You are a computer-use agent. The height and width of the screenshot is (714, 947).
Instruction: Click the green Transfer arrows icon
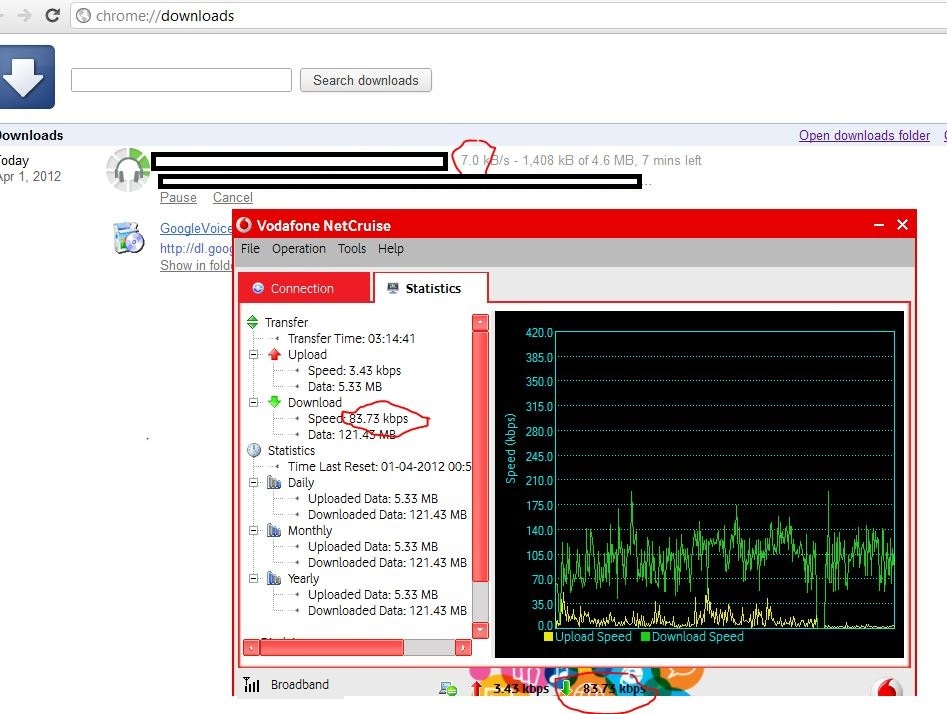[252, 322]
